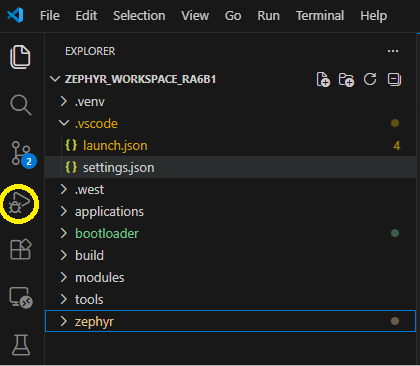Open the Edit menu
420x366 pixels.
pyautogui.click(x=86, y=16)
